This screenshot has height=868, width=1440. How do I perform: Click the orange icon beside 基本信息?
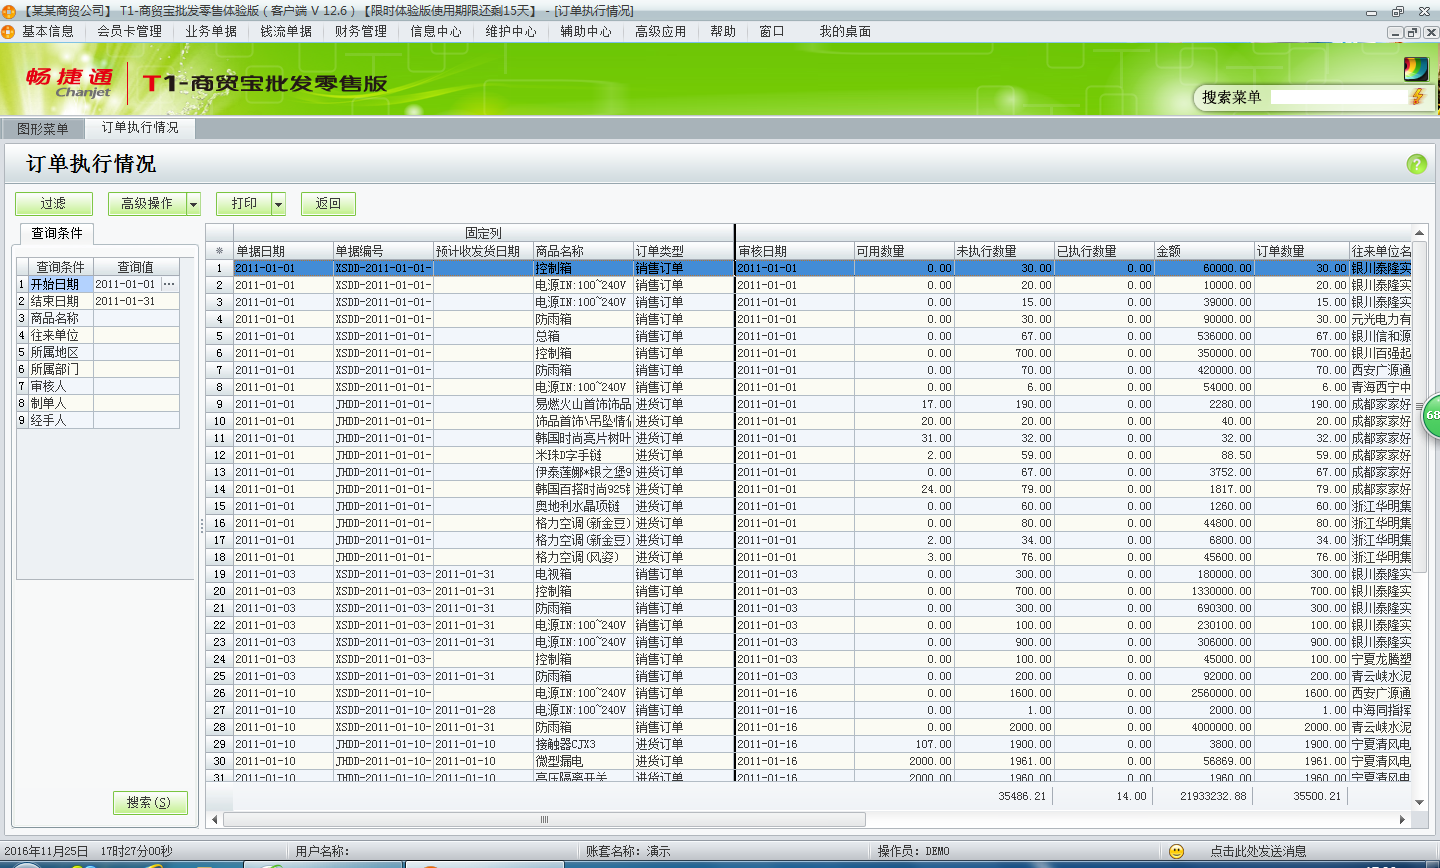(x=9, y=31)
